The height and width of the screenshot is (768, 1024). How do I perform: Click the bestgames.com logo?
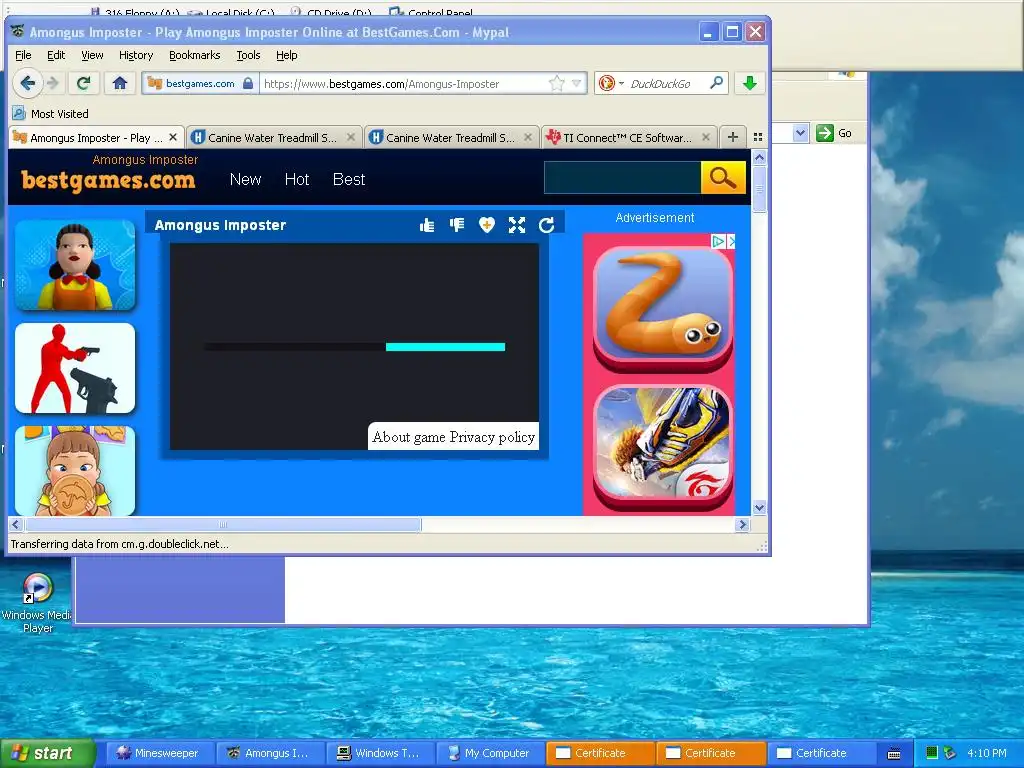(108, 180)
